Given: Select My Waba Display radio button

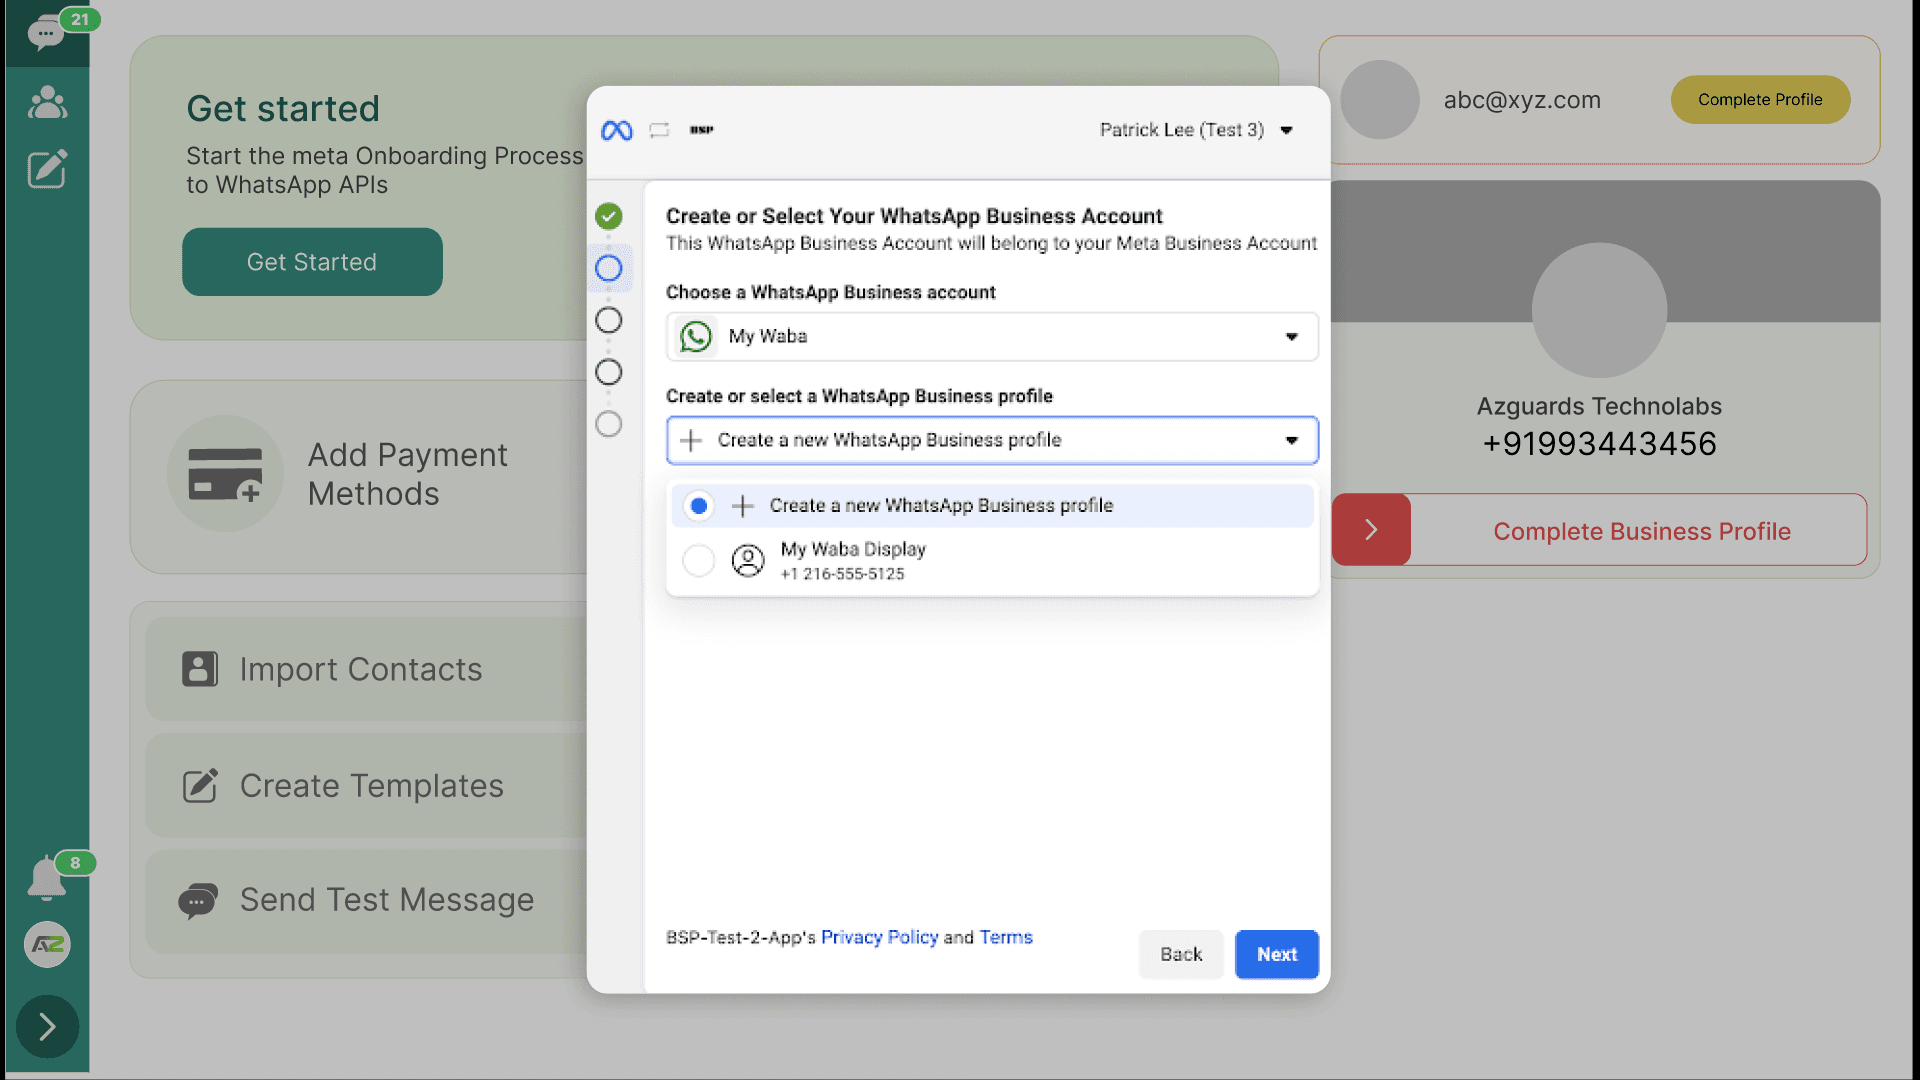Looking at the screenshot, I should coord(699,560).
